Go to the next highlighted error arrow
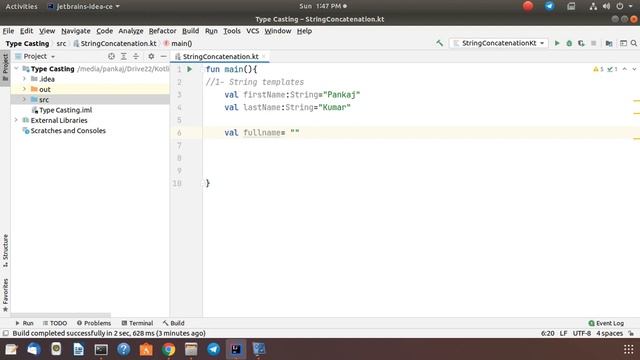Image resolution: width=640 pixels, height=360 pixels. [634, 69]
